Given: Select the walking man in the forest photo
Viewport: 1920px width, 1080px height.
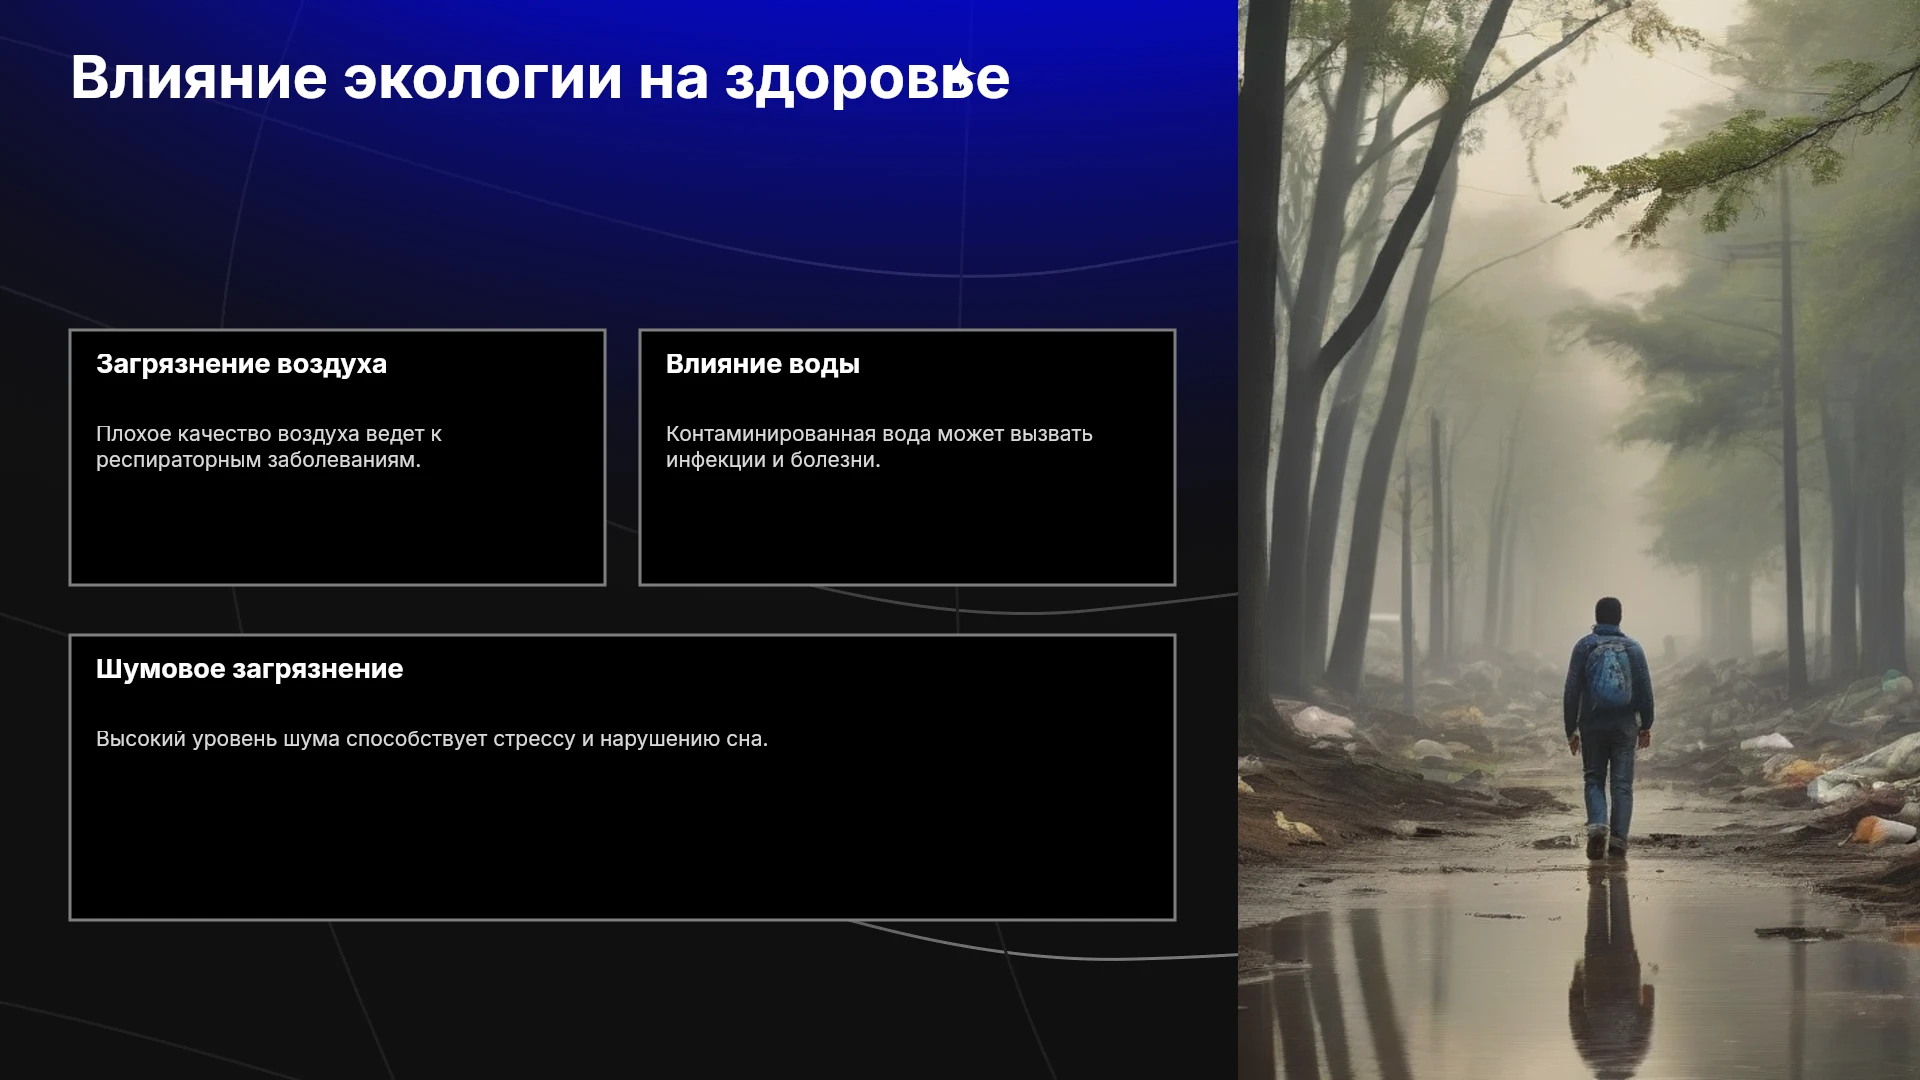Looking at the screenshot, I should point(1608,728).
